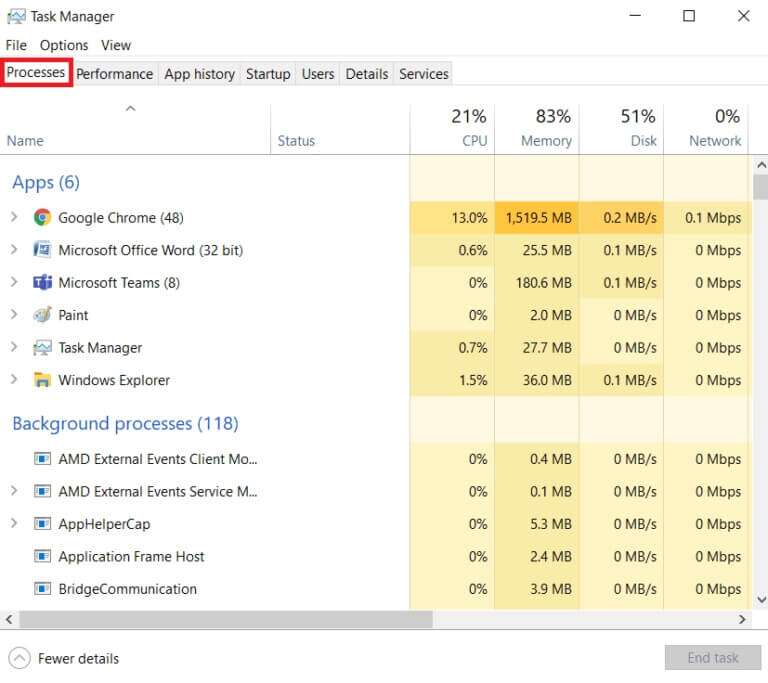768x683 pixels.
Task: Click the BridgeCommunication process icon
Action: pyautogui.click(x=42, y=589)
